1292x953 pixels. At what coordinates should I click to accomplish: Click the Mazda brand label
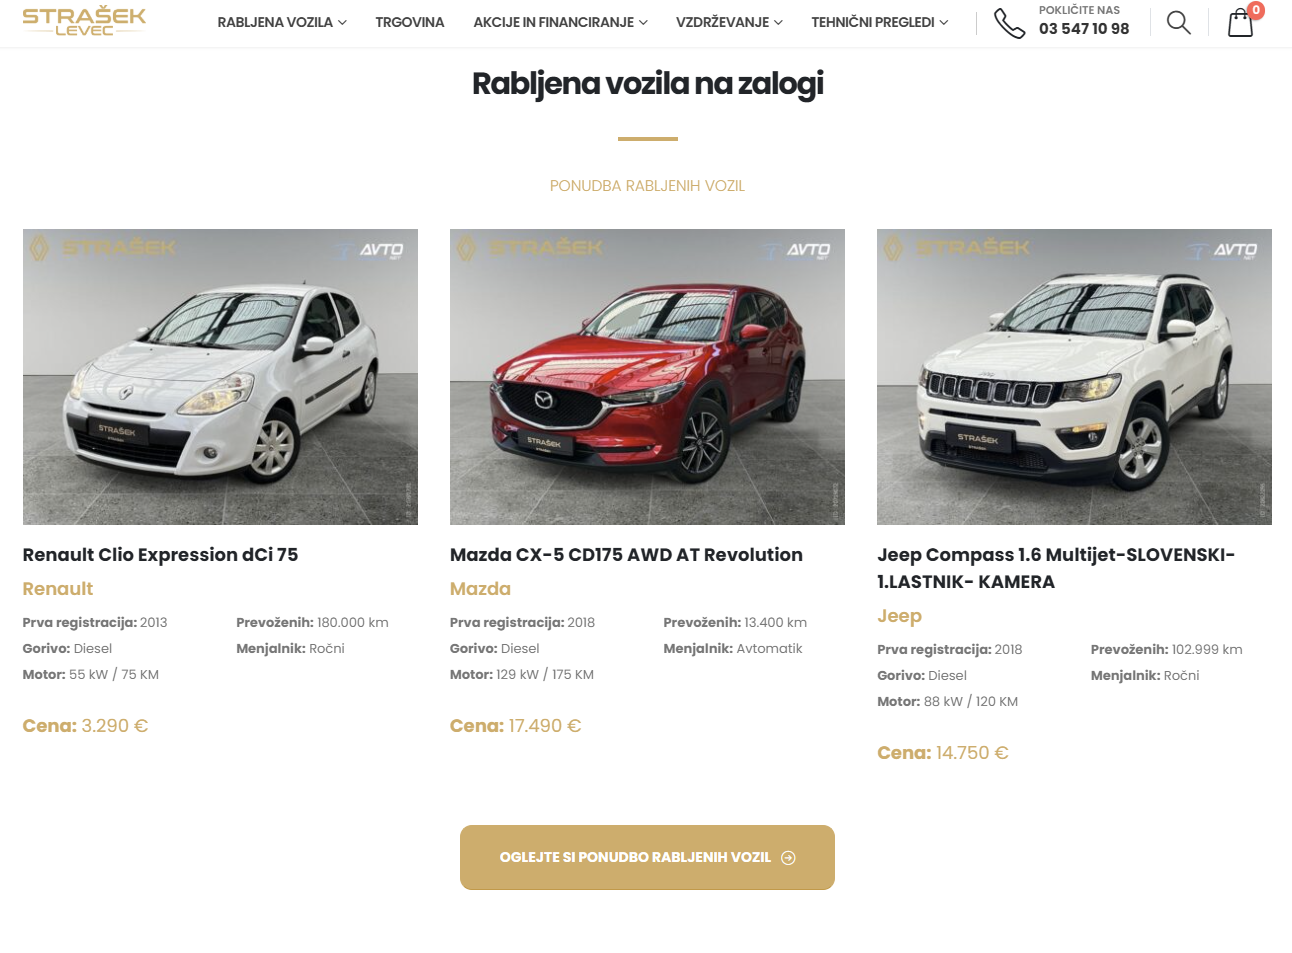(480, 589)
